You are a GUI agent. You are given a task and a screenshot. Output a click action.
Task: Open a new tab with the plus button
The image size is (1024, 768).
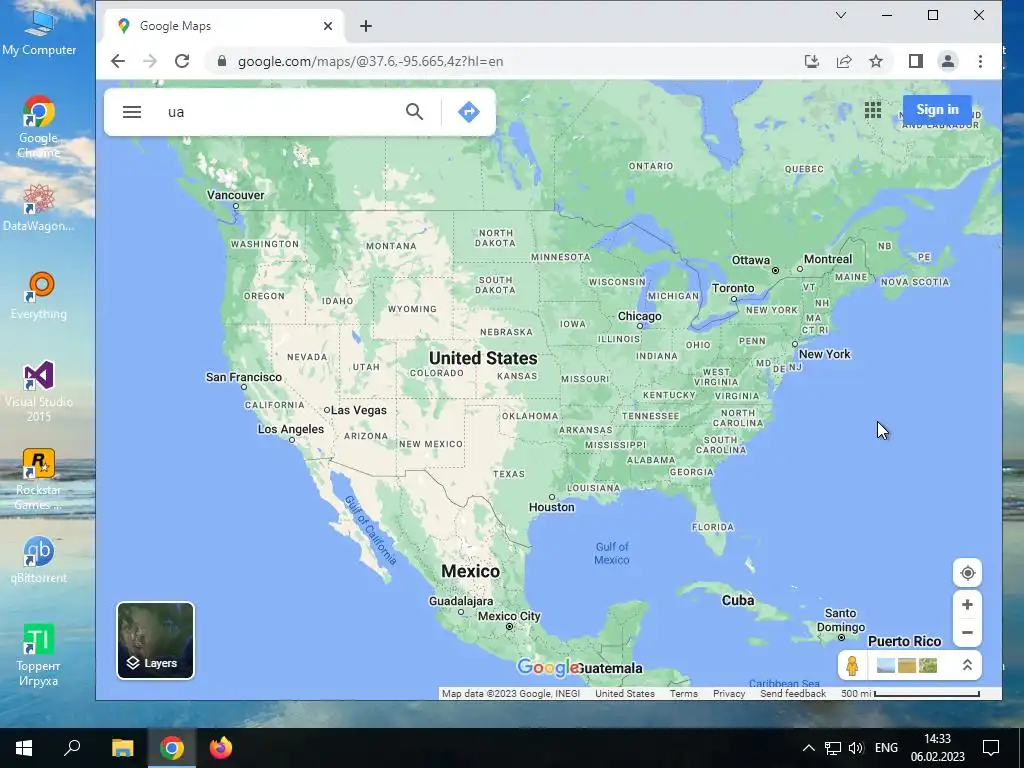pos(366,26)
